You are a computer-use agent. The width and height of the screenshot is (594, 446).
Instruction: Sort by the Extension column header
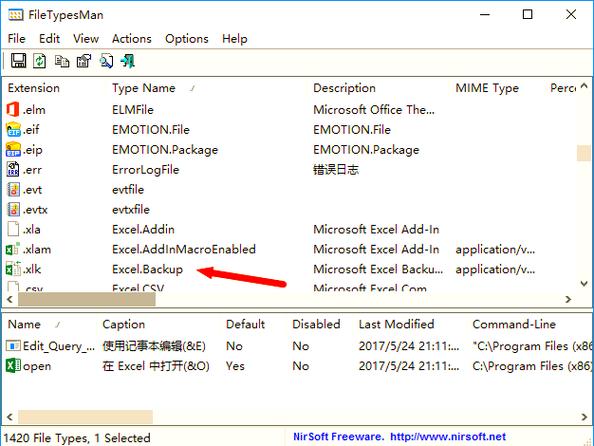point(34,88)
